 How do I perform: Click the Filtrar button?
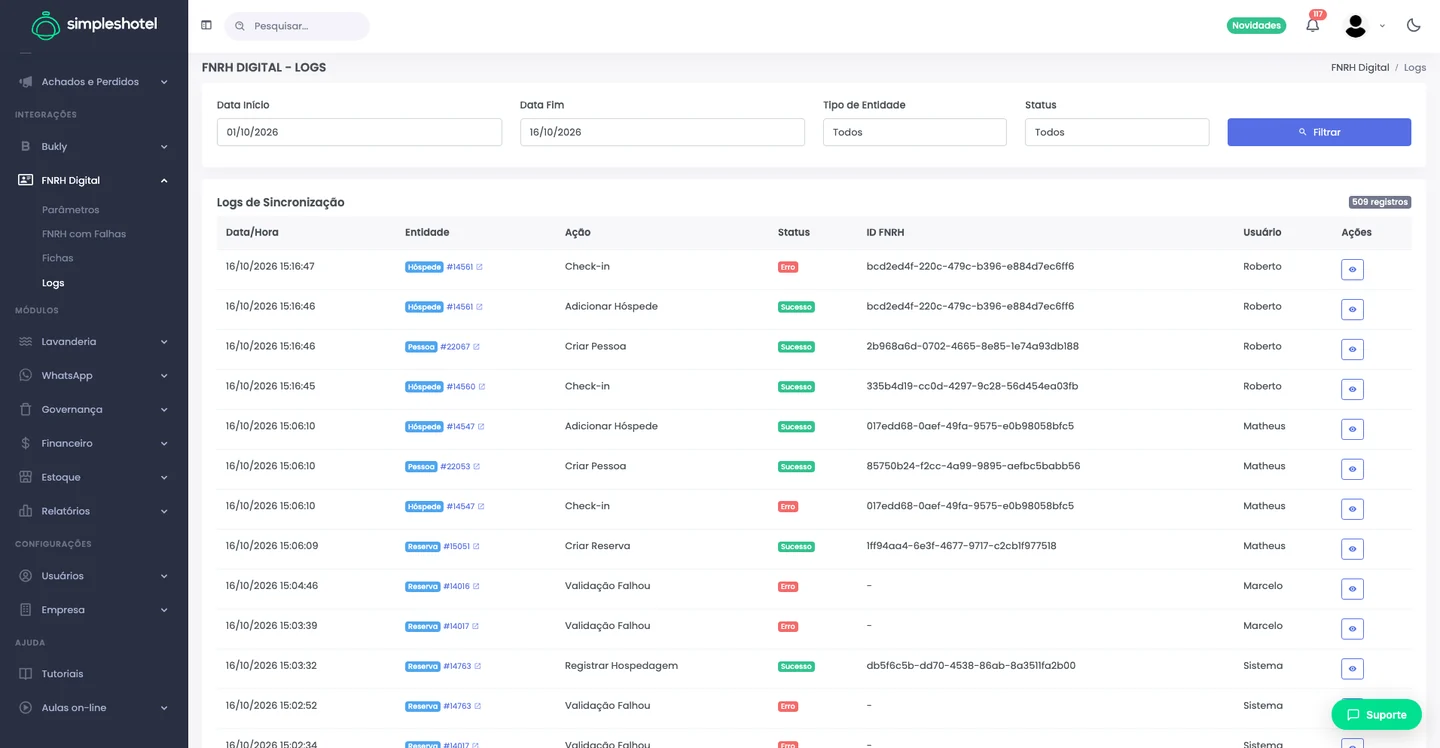[x=1319, y=132]
